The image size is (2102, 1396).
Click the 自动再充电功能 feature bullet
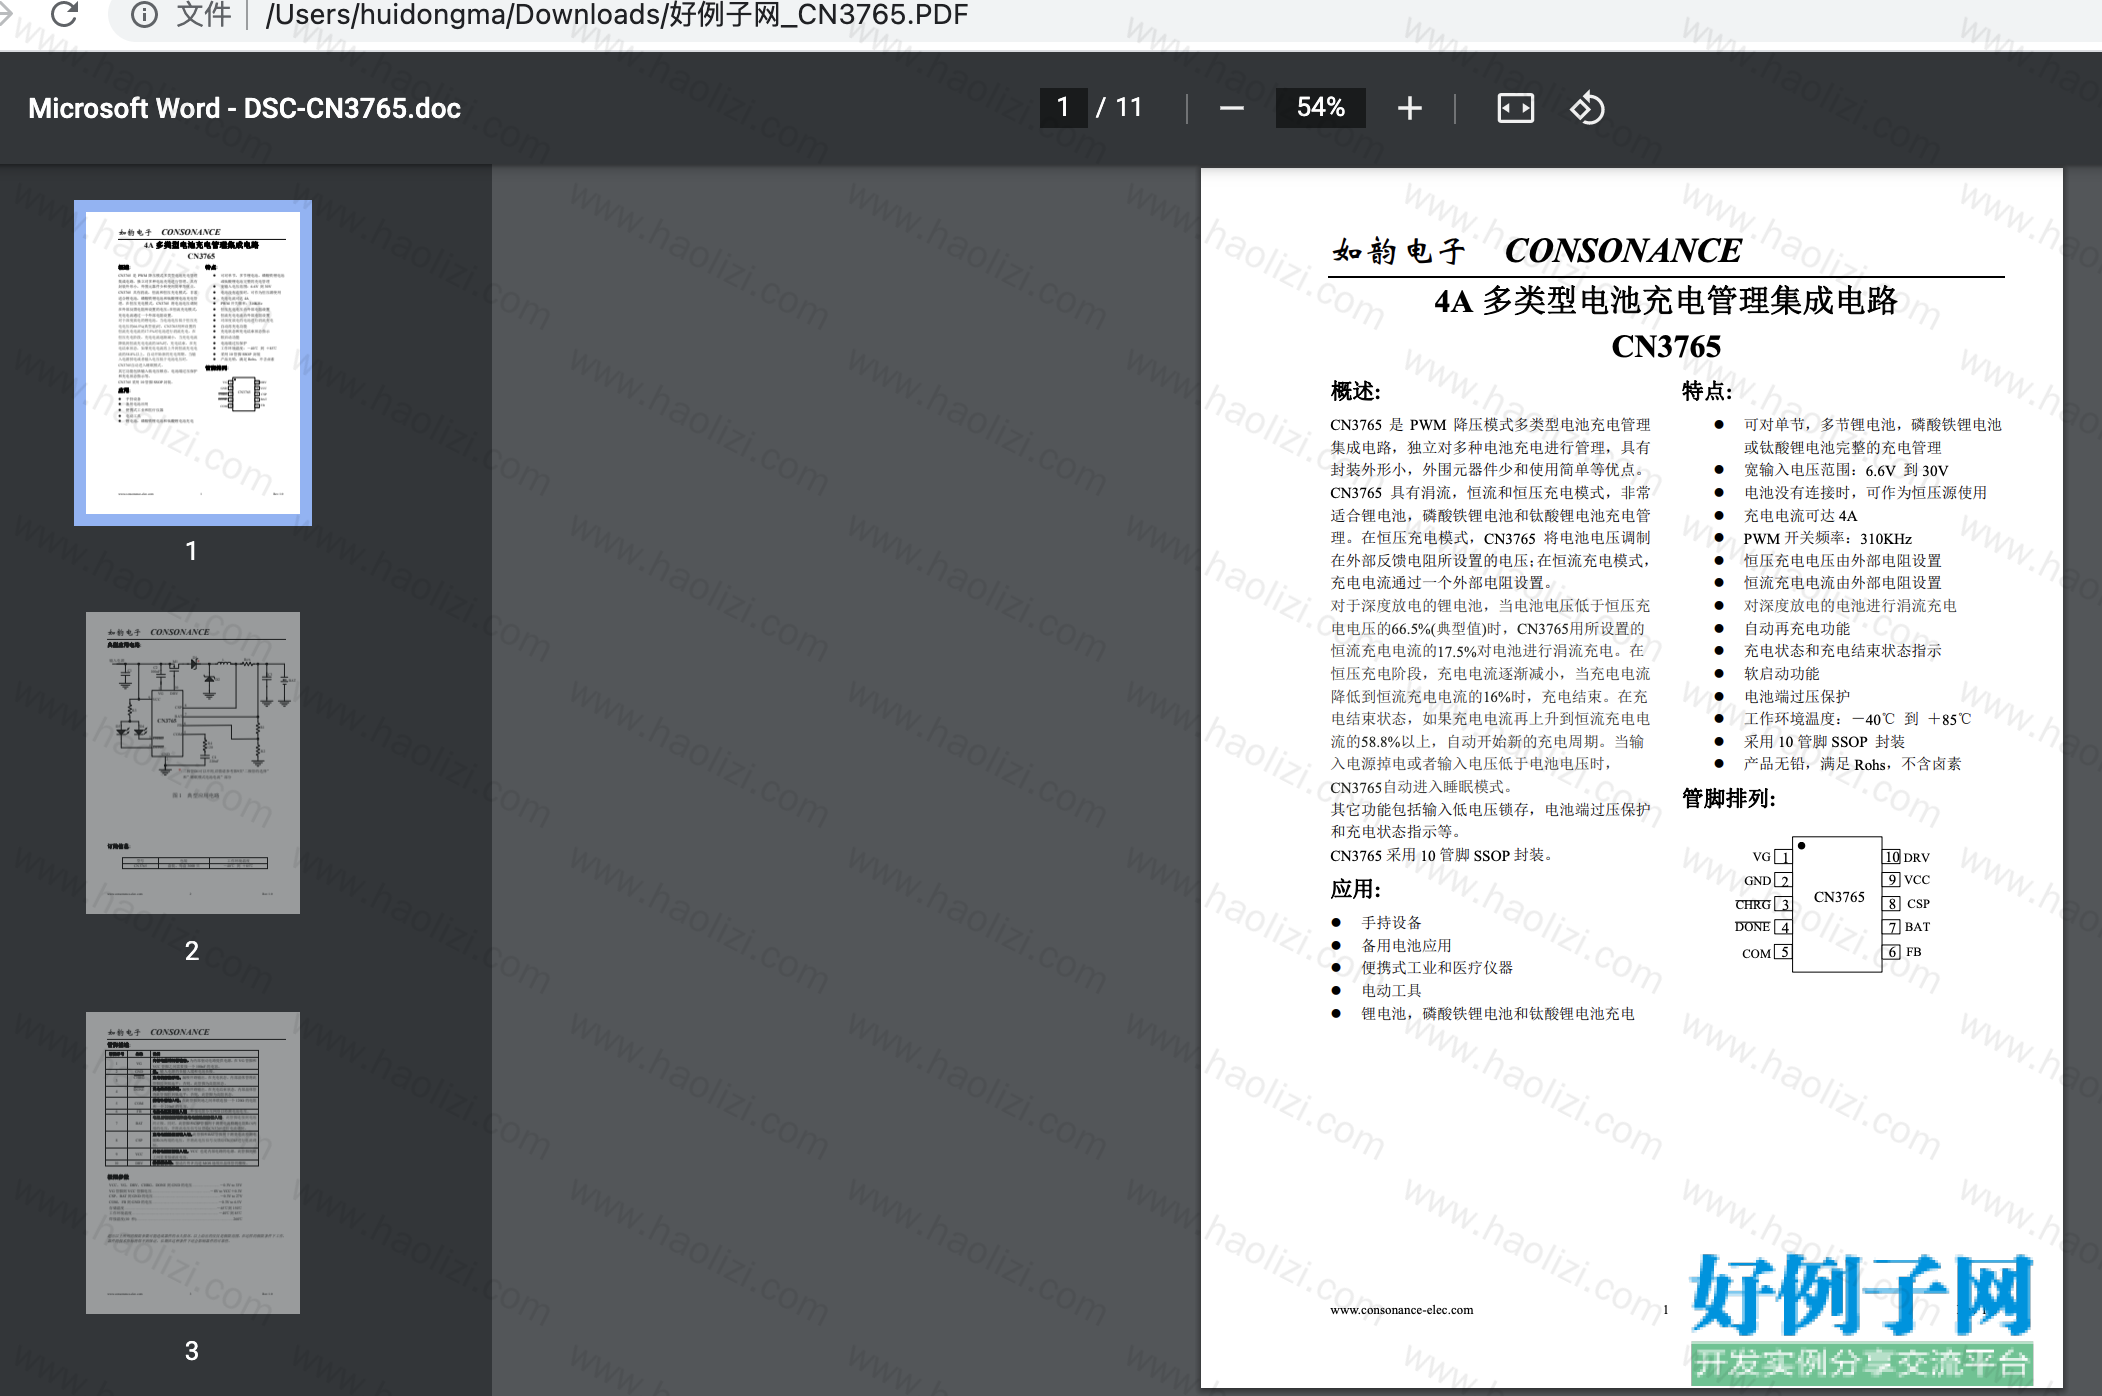tap(1797, 629)
